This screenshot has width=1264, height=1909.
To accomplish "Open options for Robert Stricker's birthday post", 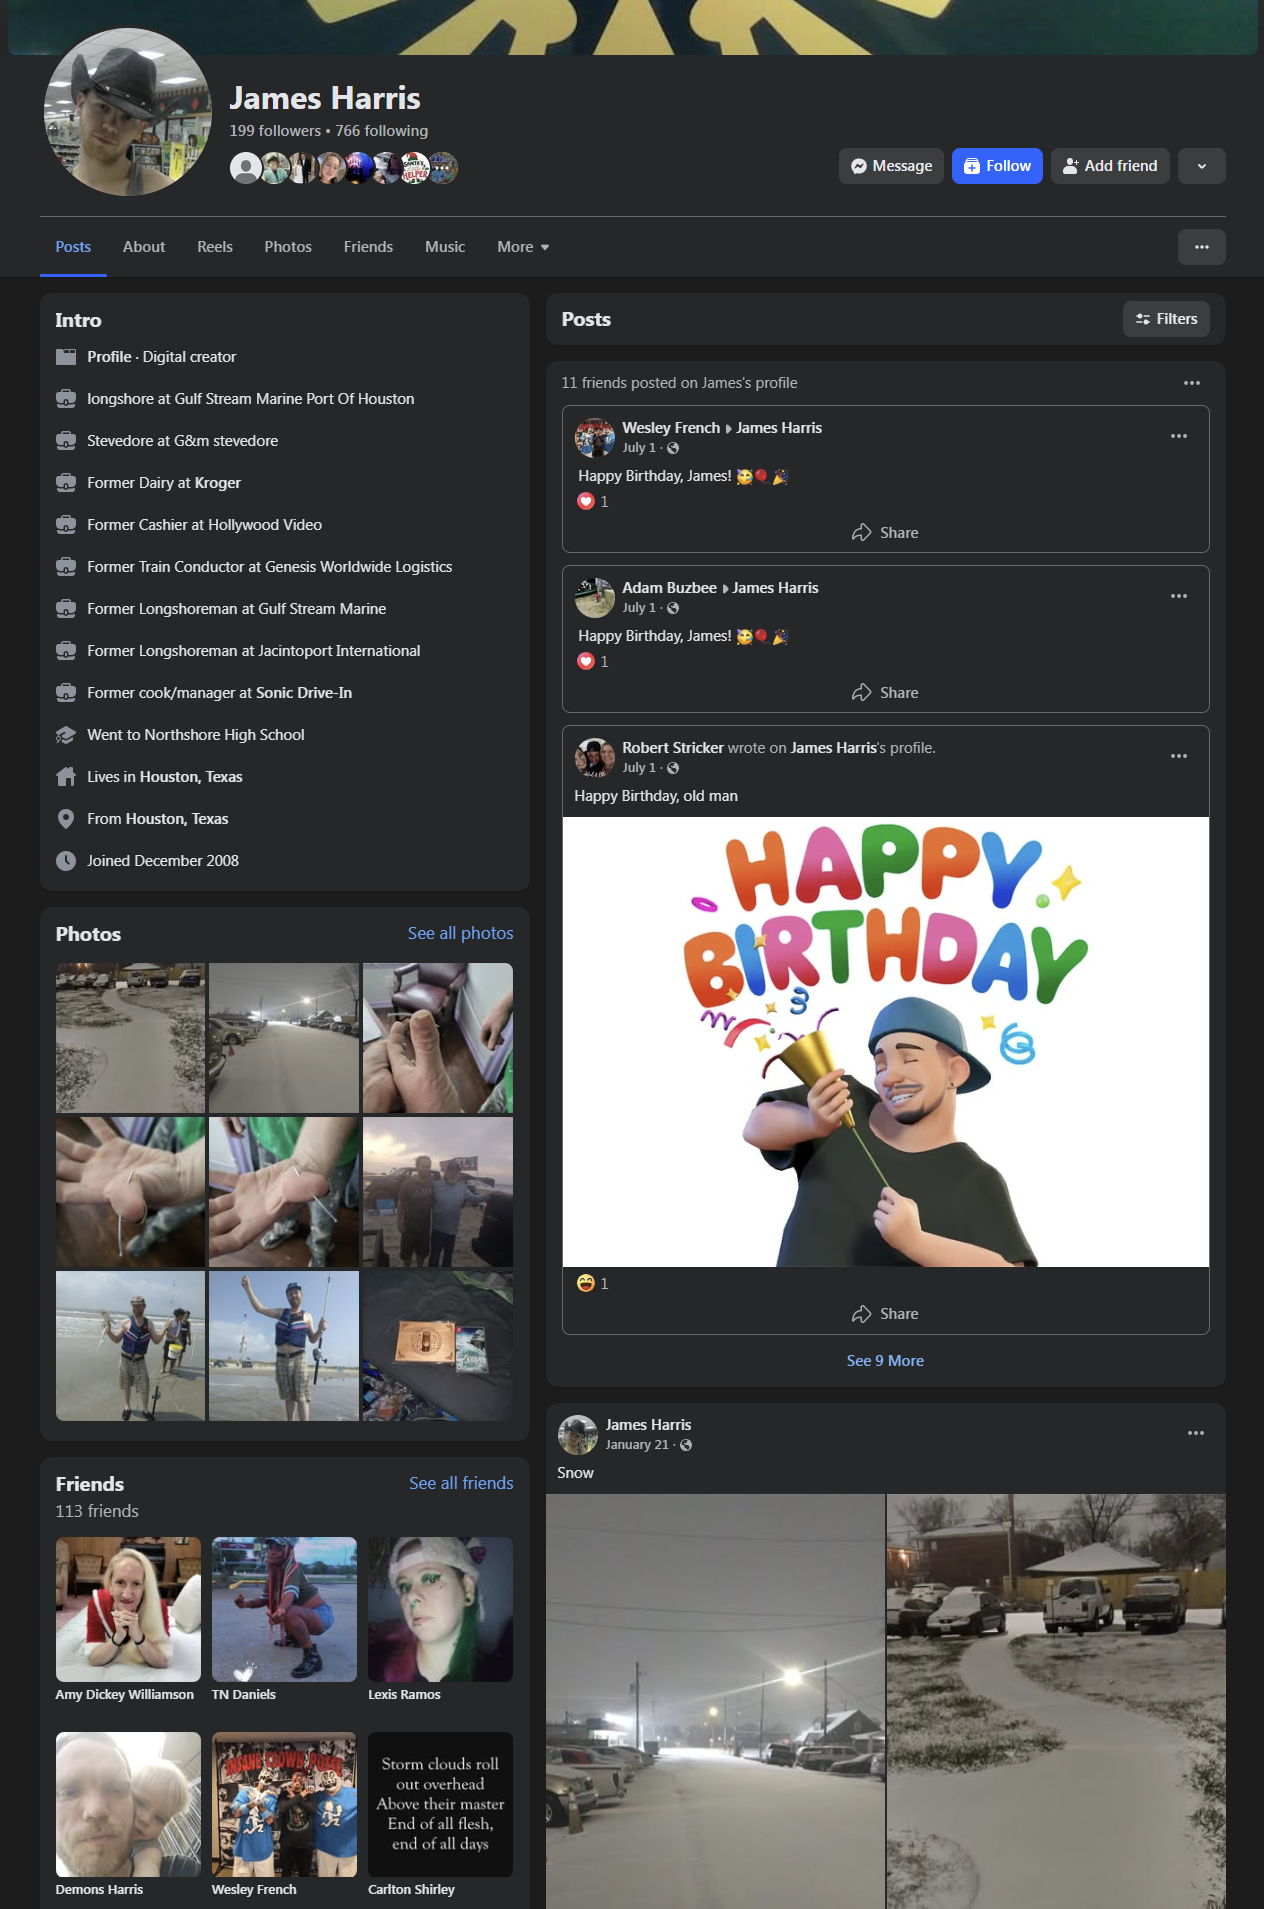I will [1178, 756].
